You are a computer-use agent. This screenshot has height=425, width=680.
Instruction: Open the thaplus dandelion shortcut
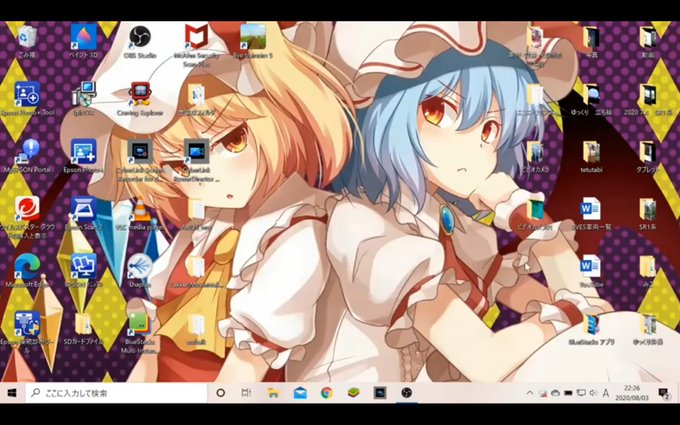tap(140, 266)
